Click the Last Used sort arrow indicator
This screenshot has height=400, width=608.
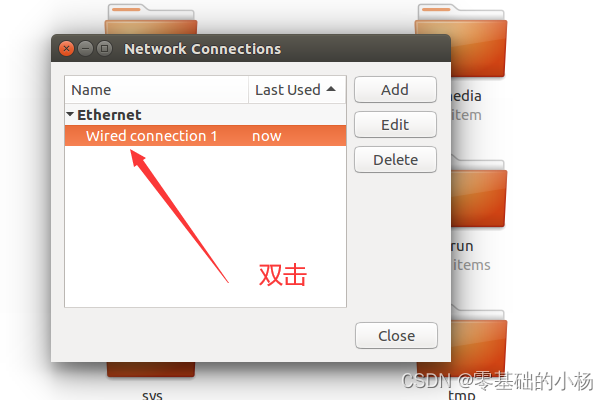(x=331, y=89)
